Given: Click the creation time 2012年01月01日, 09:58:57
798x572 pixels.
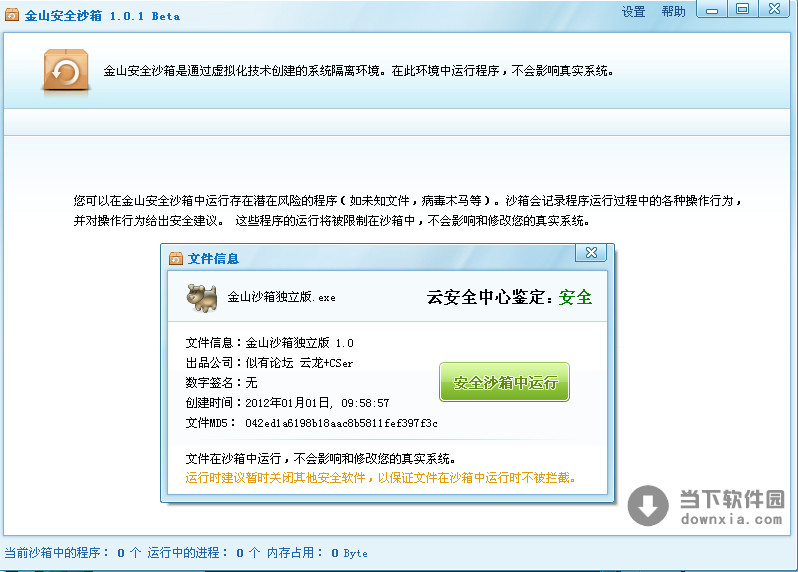Looking at the screenshot, I should click(x=317, y=403).
